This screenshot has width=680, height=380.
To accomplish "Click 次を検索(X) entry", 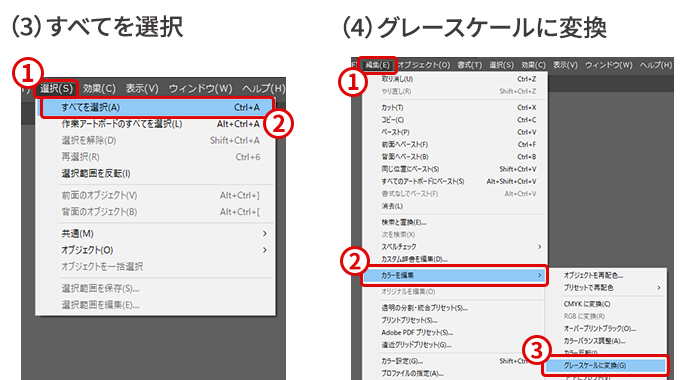I will pos(455,235).
